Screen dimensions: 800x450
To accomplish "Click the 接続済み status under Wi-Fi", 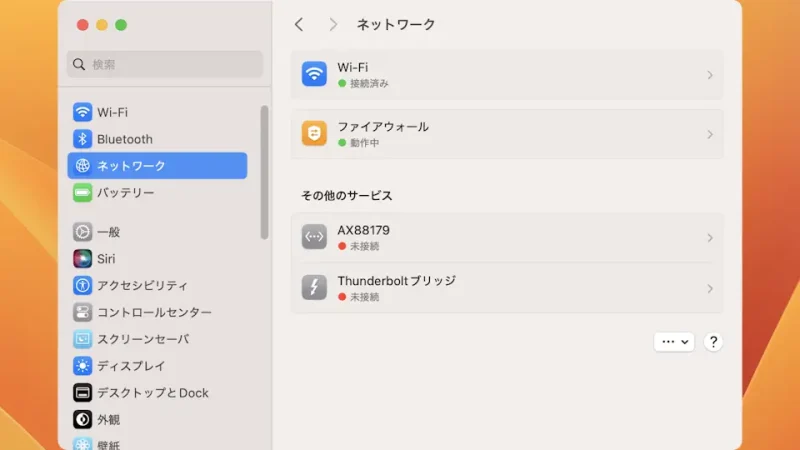I will [x=369, y=84].
